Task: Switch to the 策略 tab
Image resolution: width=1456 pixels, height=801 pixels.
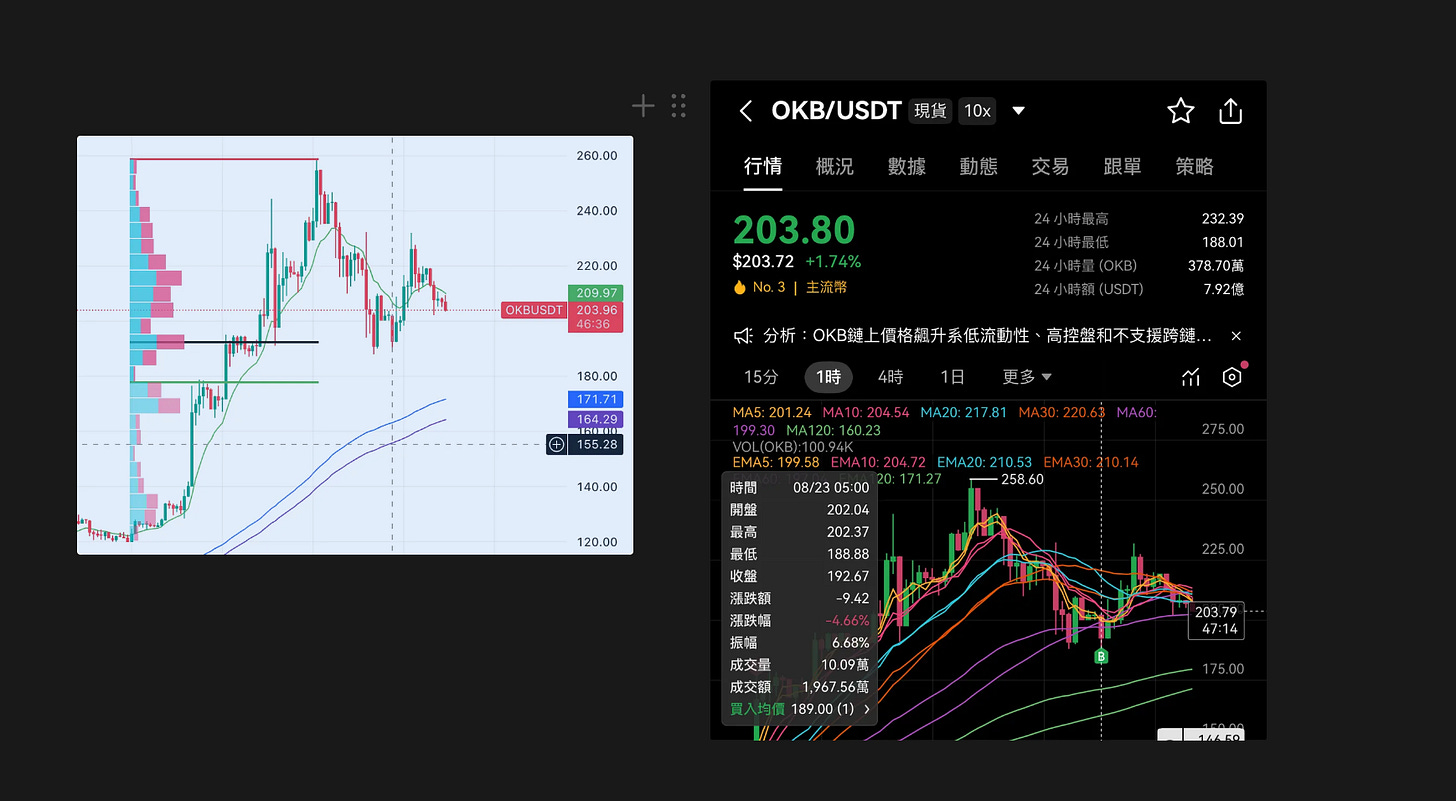Action: (x=1194, y=167)
